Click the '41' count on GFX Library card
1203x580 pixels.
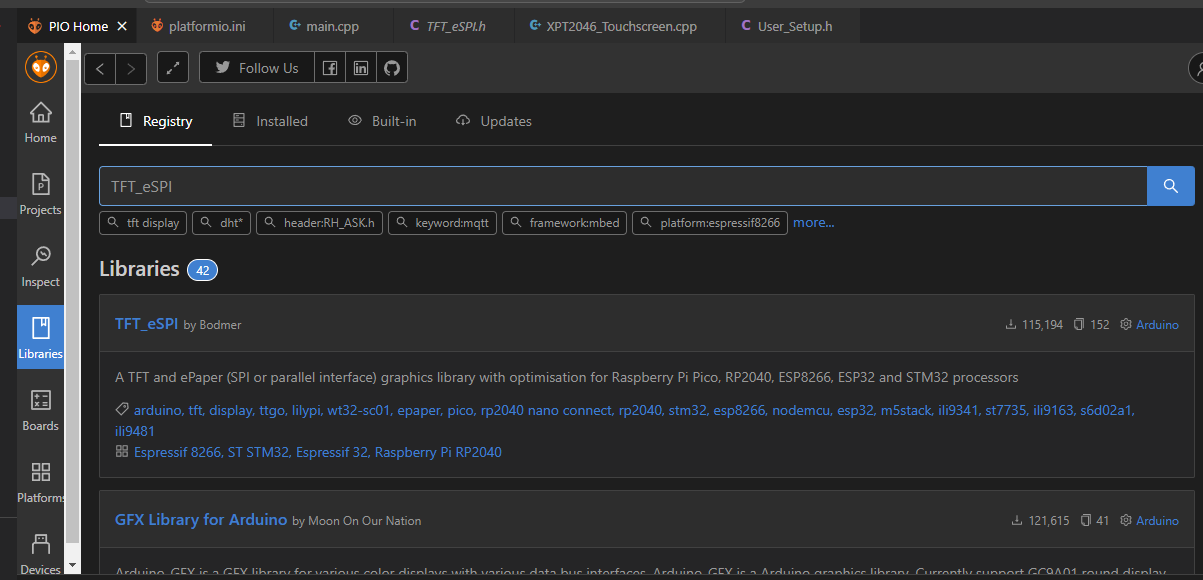point(1103,521)
